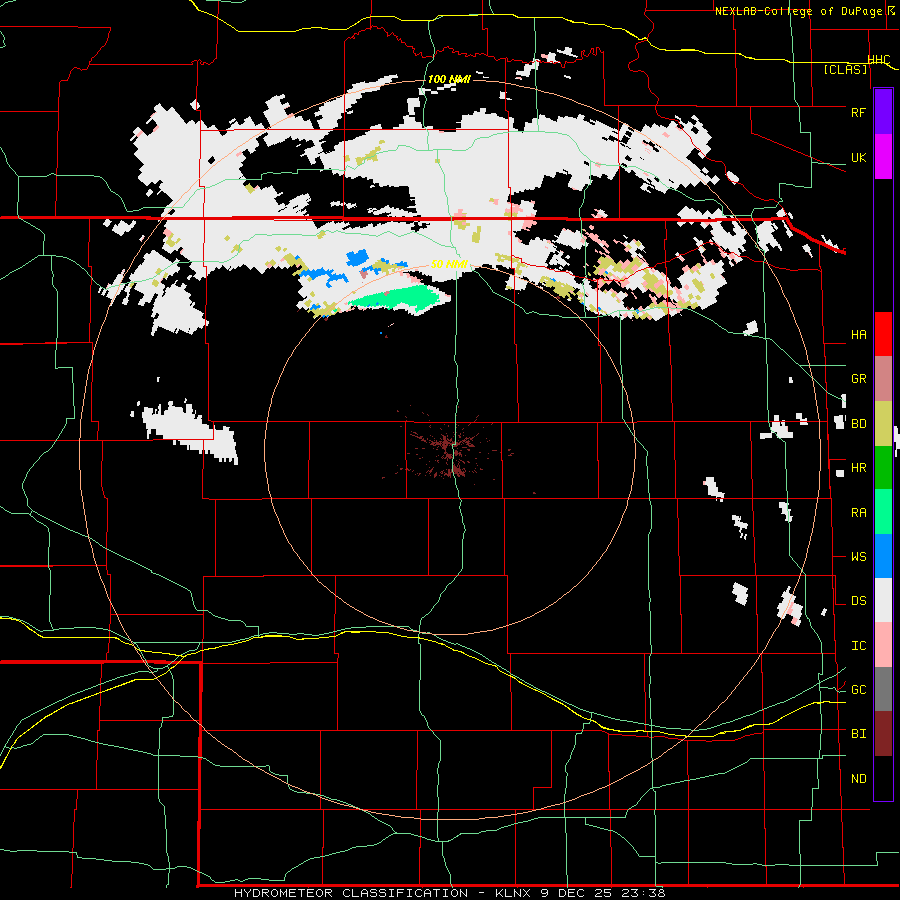This screenshot has height=900, width=900.
Task: Click the HA legend label
Action: tap(858, 334)
